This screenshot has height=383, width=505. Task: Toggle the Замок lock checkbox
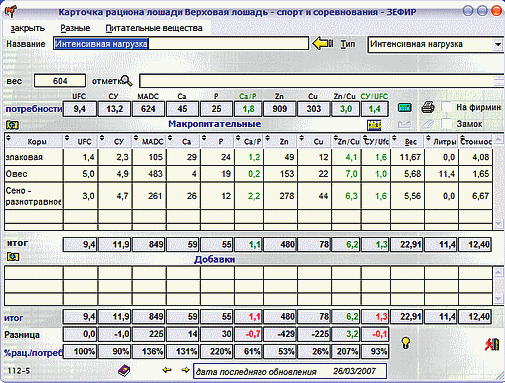pyautogui.click(x=446, y=124)
